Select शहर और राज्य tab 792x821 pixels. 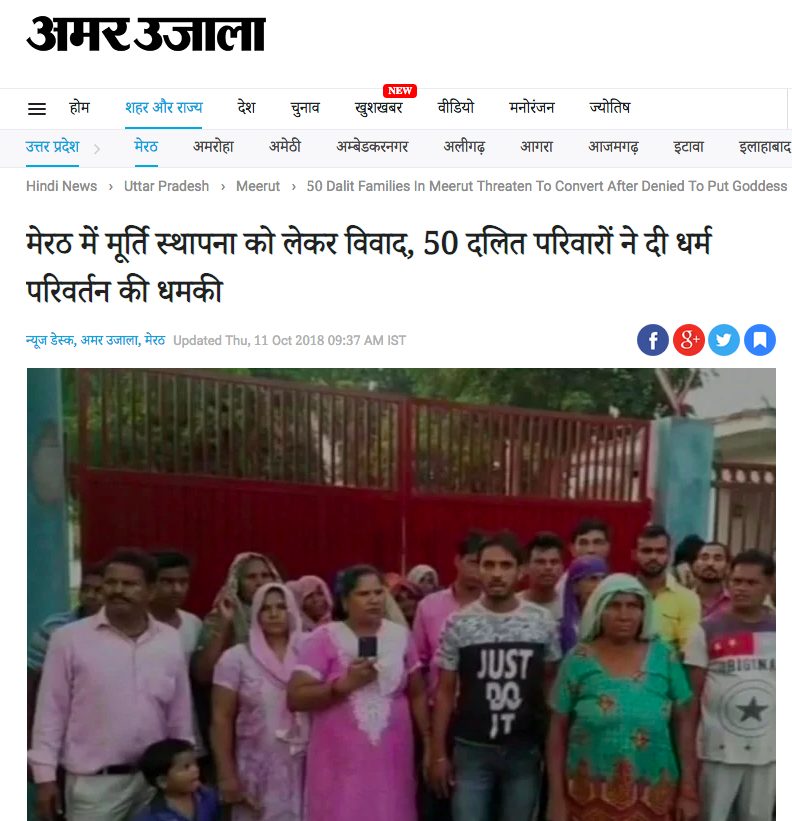click(163, 107)
